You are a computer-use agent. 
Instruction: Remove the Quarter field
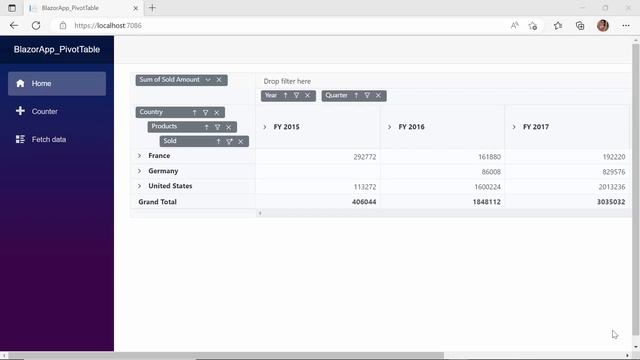[x=378, y=96]
